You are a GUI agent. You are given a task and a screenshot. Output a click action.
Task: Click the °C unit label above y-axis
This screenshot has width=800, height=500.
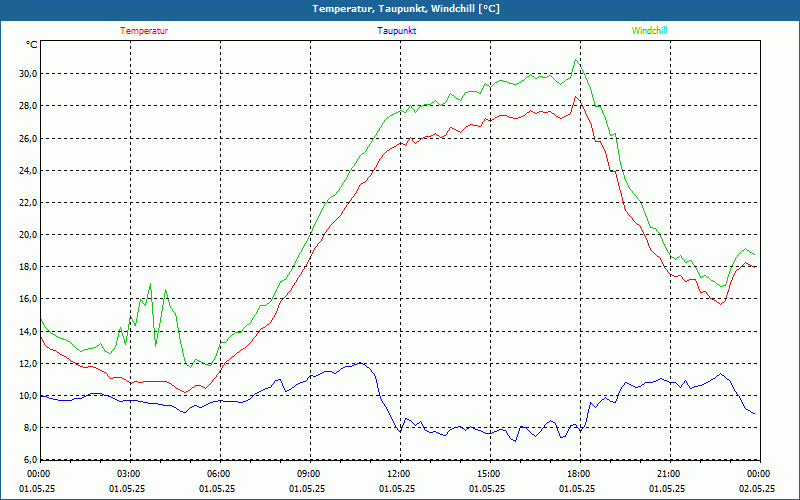pos(32,45)
